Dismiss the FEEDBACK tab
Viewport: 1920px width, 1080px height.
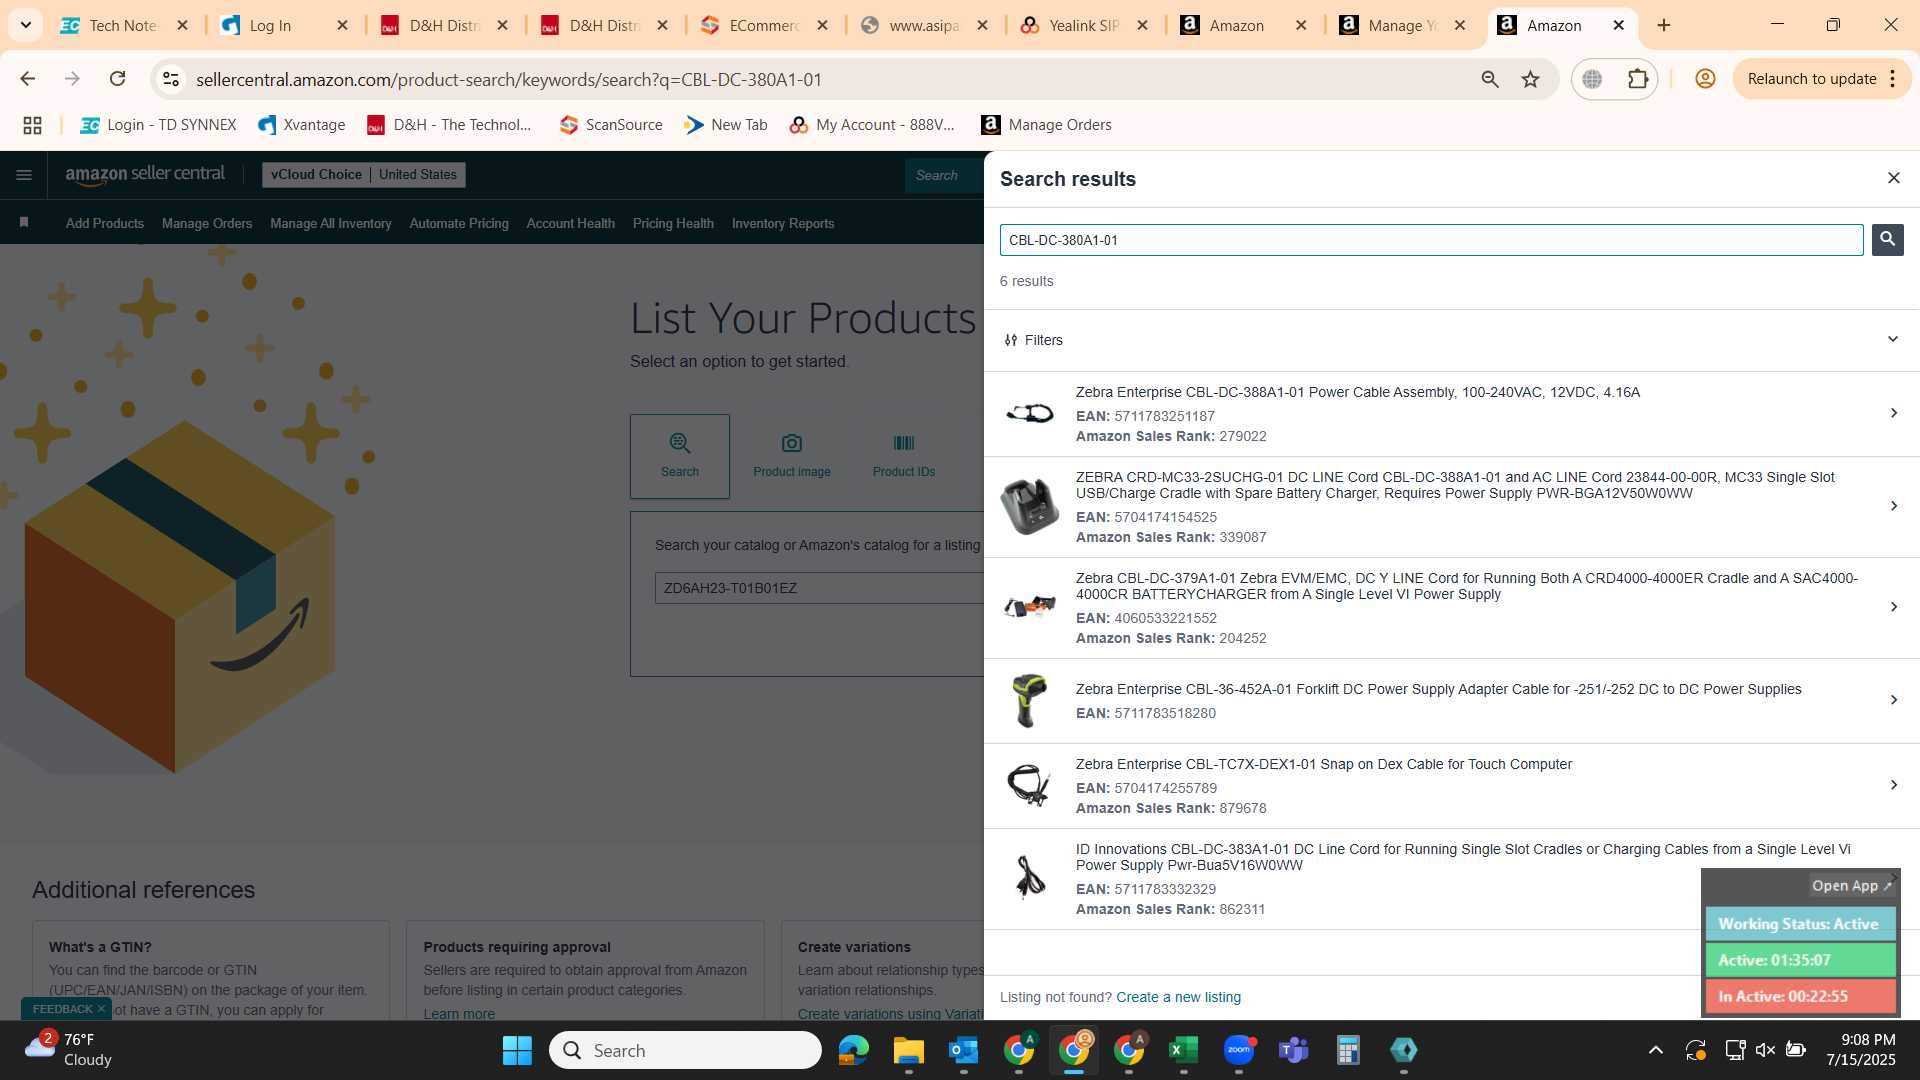coord(101,1009)
